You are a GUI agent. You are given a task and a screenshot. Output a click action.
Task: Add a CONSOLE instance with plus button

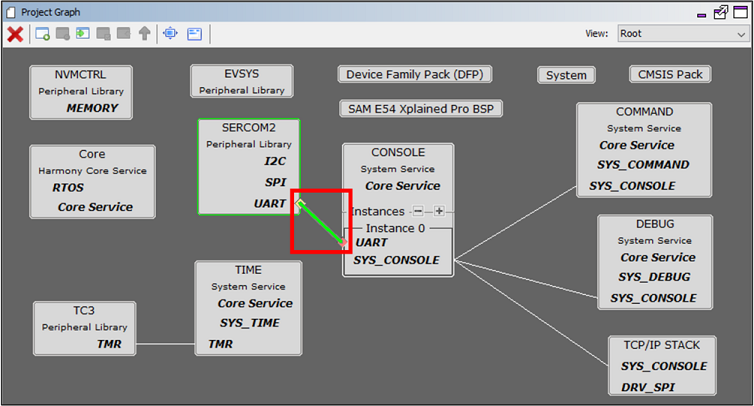tap(438, 211)
